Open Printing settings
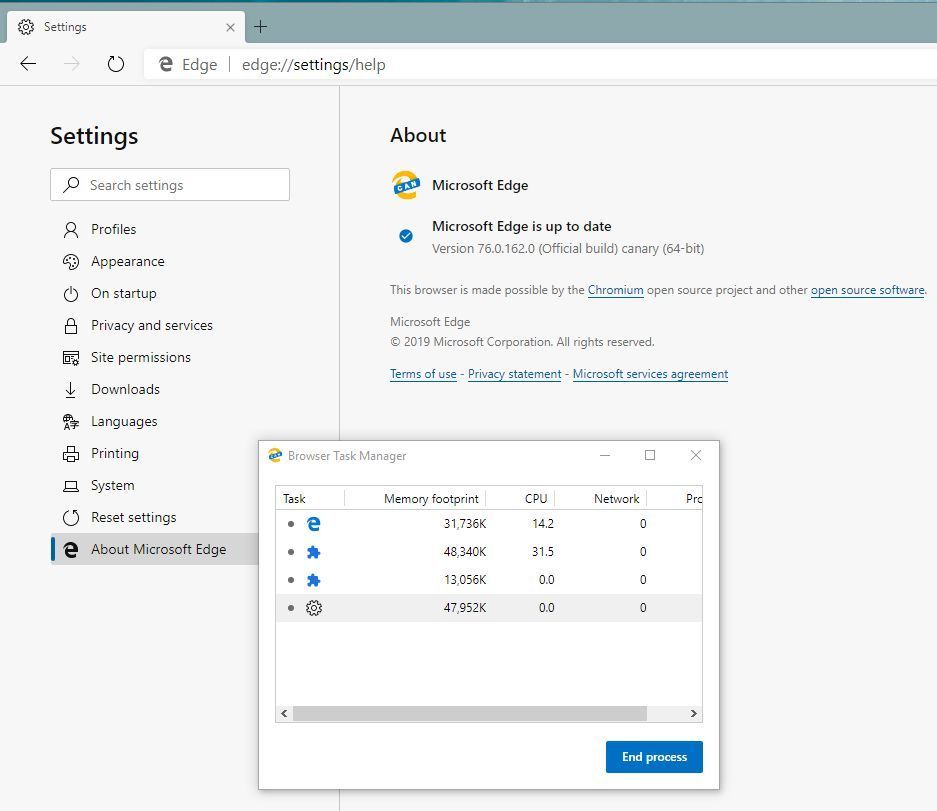The height and width of the screenshot is (811, 937). [115, 454]
